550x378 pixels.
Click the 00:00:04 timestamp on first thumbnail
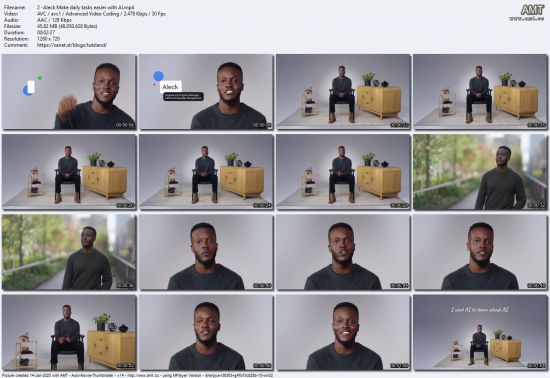[x=125, y=125]
